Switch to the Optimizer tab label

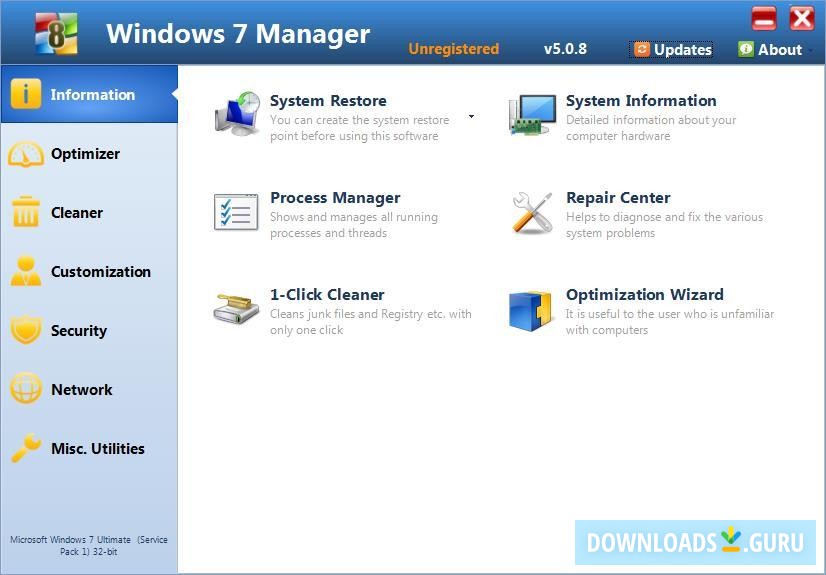85,154
